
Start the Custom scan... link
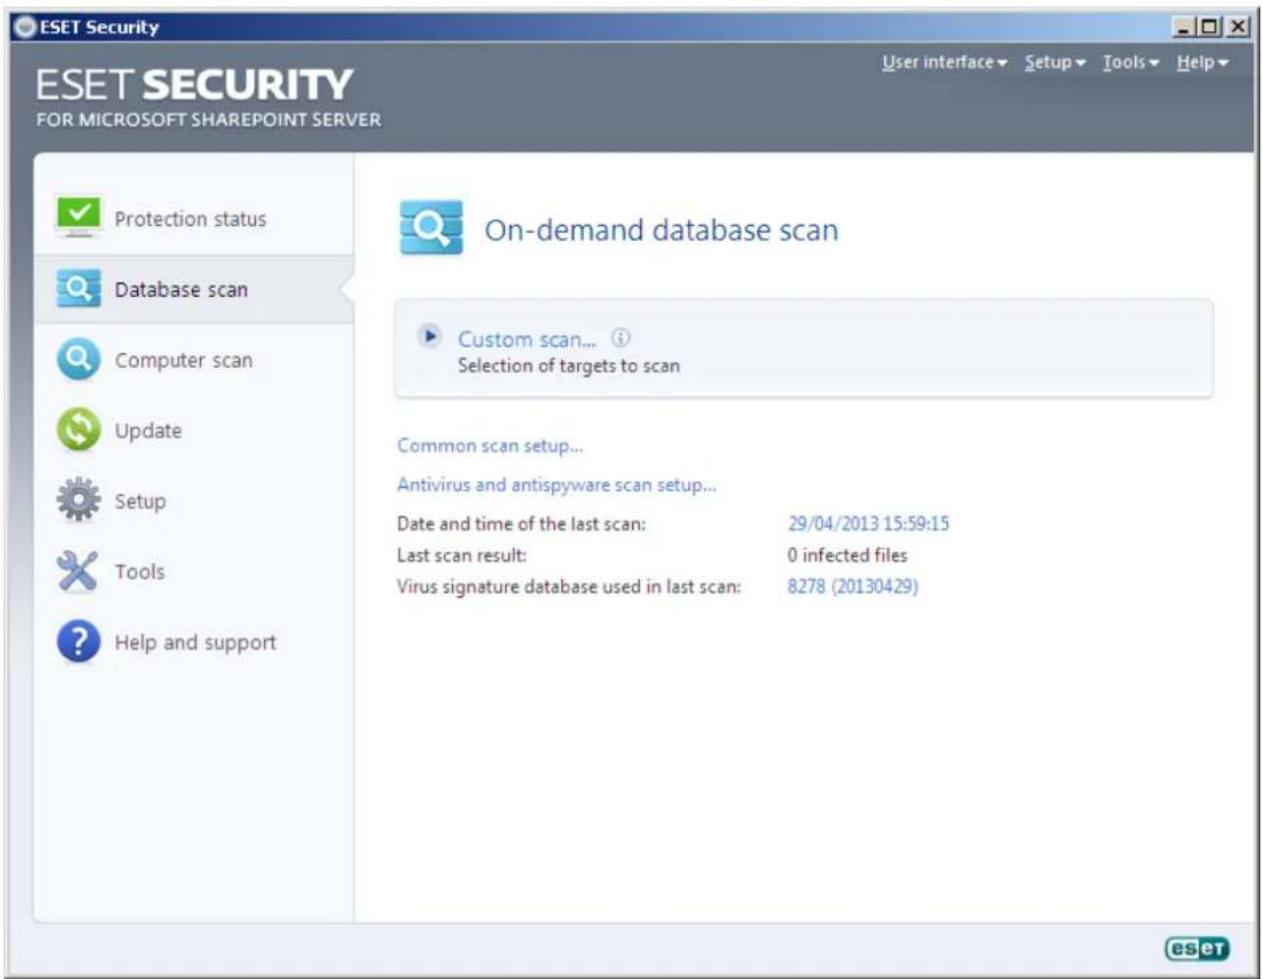click(526, 339)
